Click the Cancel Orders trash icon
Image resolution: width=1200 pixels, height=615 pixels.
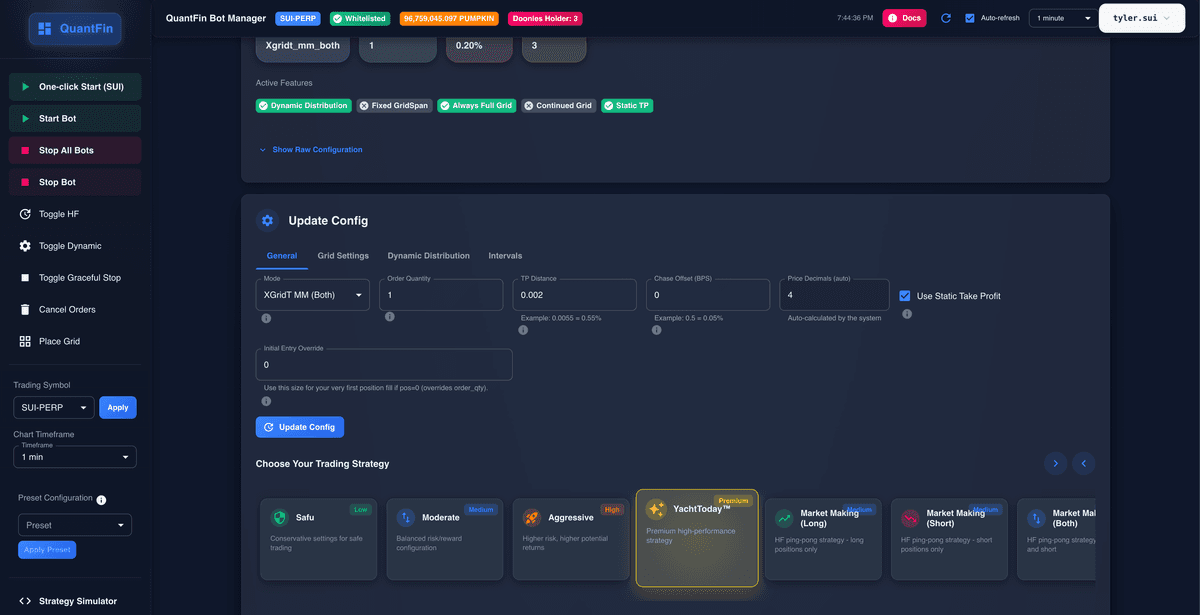click(25, 310)
